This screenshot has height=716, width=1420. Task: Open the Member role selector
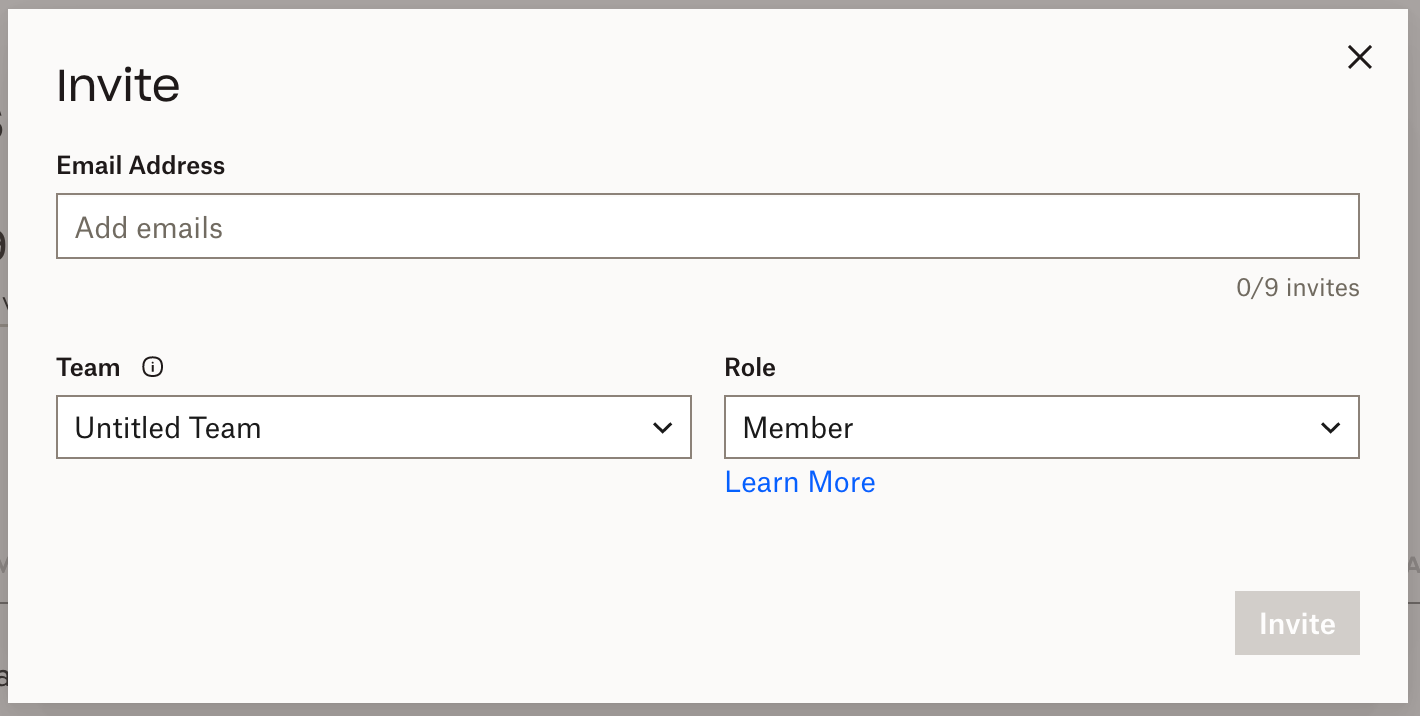[1041, 427]
